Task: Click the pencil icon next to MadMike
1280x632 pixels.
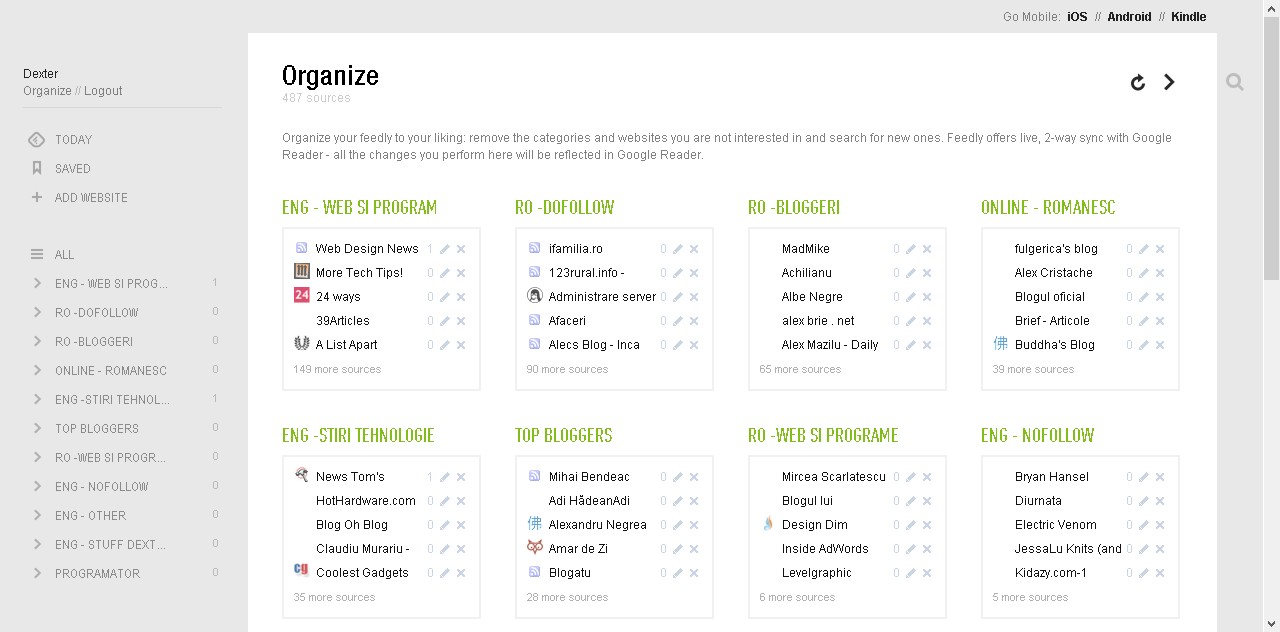Action: (911, 249)
